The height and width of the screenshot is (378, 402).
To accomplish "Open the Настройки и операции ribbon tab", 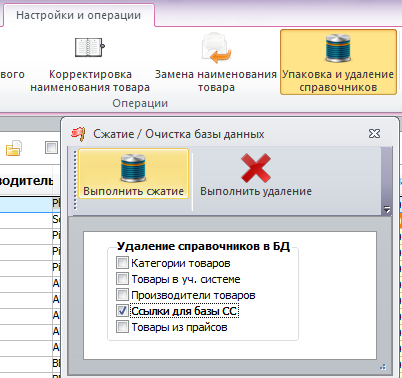I will (79, 15).
